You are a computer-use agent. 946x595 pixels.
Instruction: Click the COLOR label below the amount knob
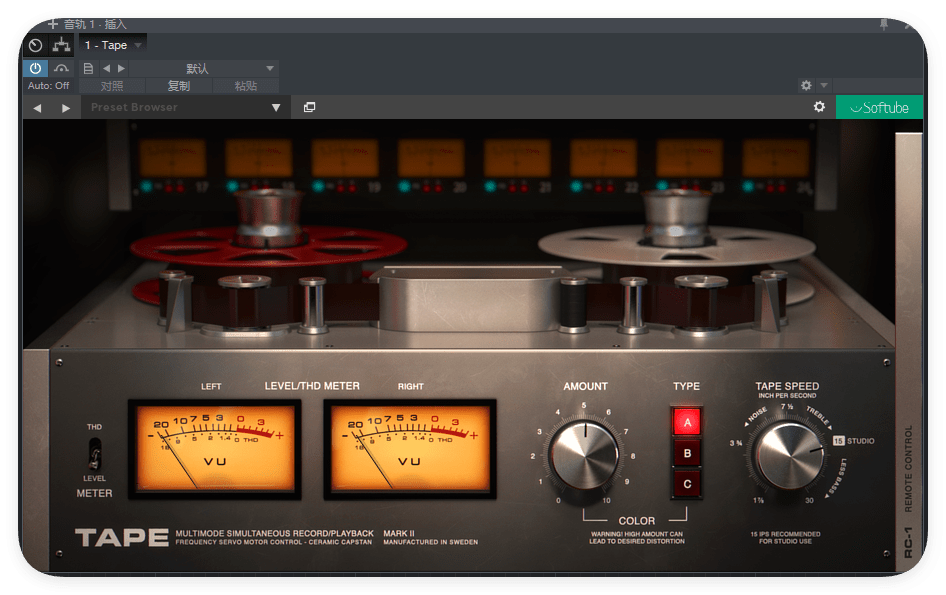pyautogui.click(x=636, y=521)
